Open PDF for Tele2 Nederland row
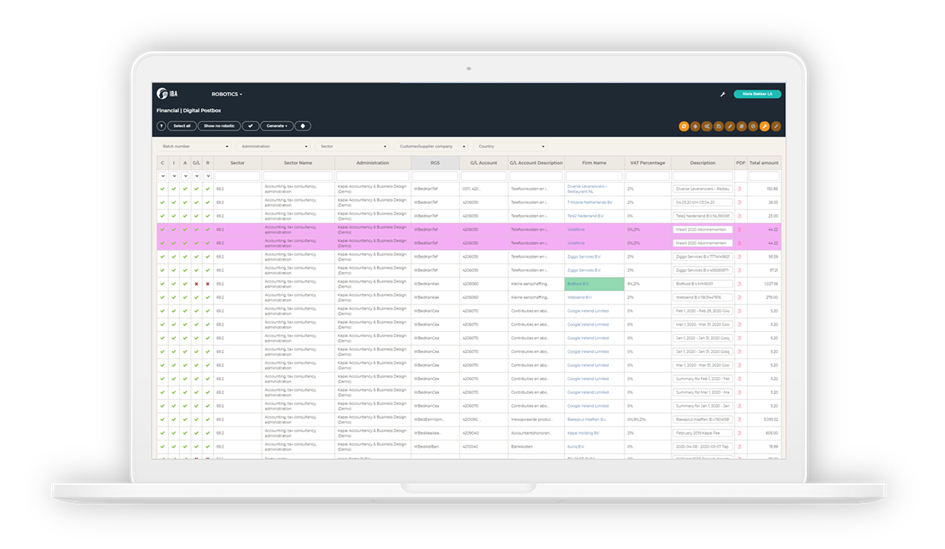Screen dimensions: 945x549 pos(739,216)
